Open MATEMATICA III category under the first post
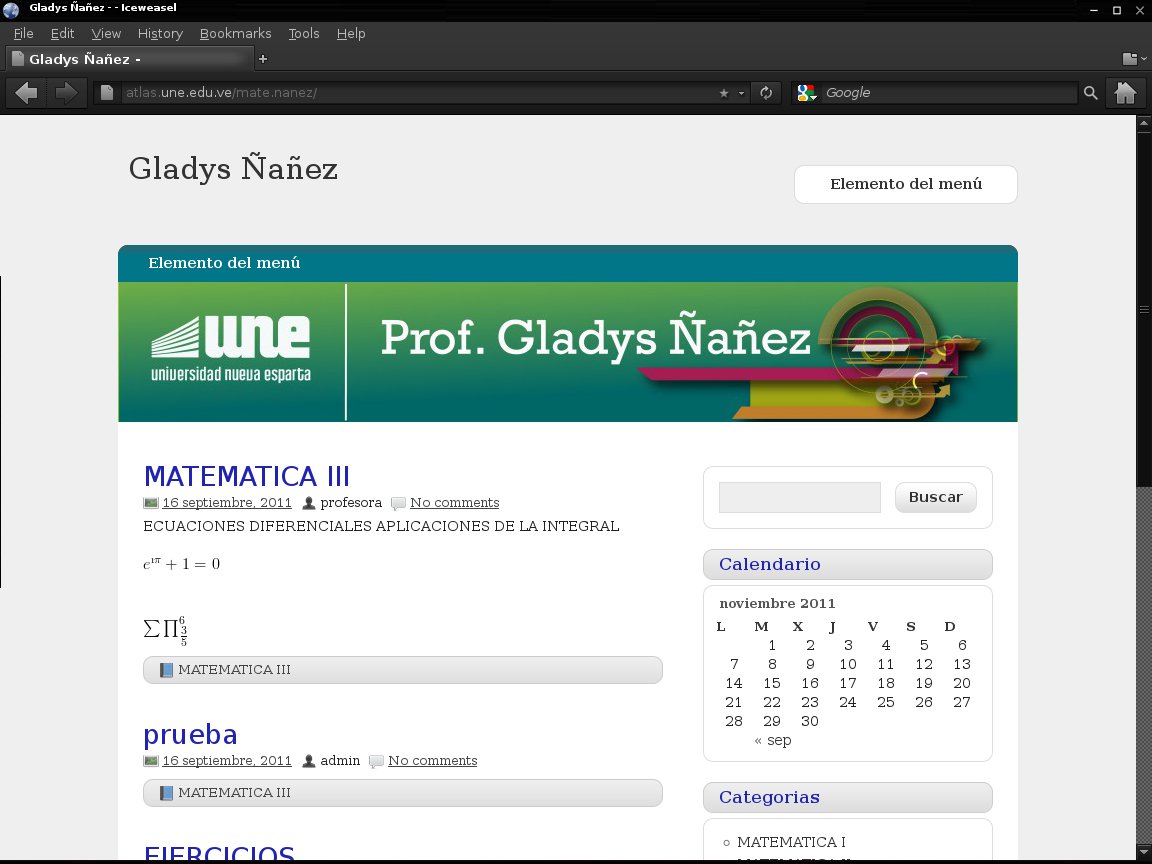Image resolution: width=1152 pixels, height=864 pixels. point(234,669)
